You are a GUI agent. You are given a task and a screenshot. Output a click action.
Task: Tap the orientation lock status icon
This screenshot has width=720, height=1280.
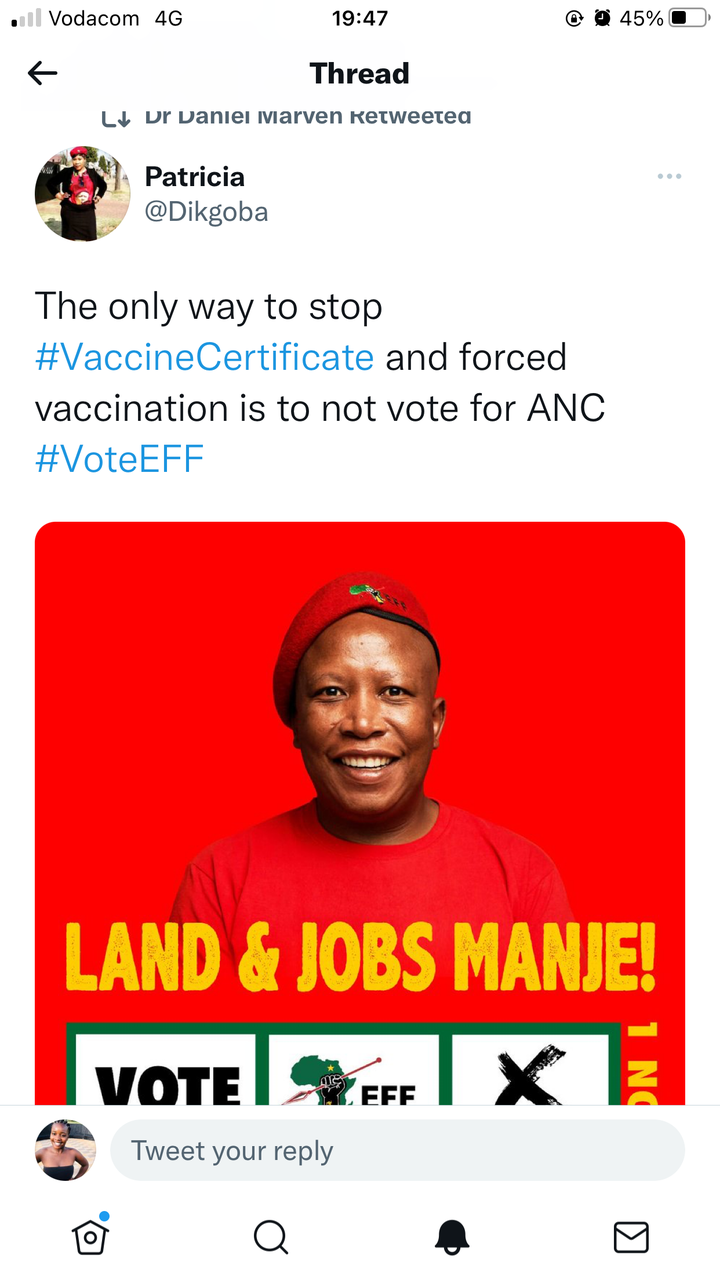(574, 18)
